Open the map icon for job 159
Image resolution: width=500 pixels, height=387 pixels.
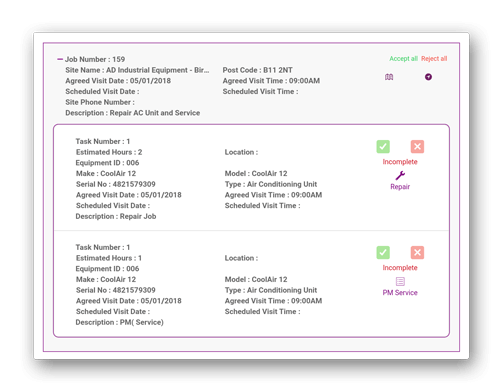[x=389, y=77]
